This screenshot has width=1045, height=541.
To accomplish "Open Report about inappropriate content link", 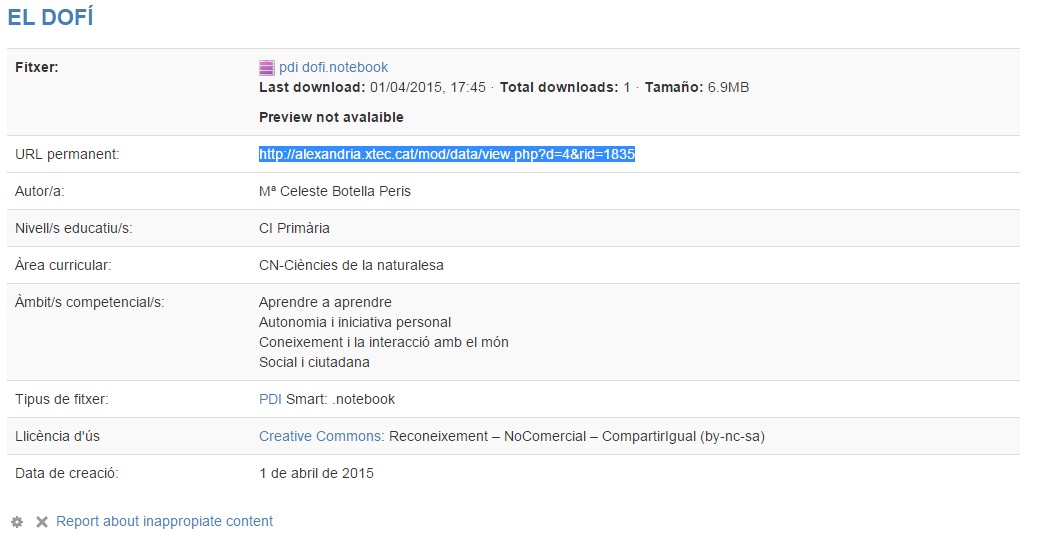I will pyautogui.click(x=164, y=521).
